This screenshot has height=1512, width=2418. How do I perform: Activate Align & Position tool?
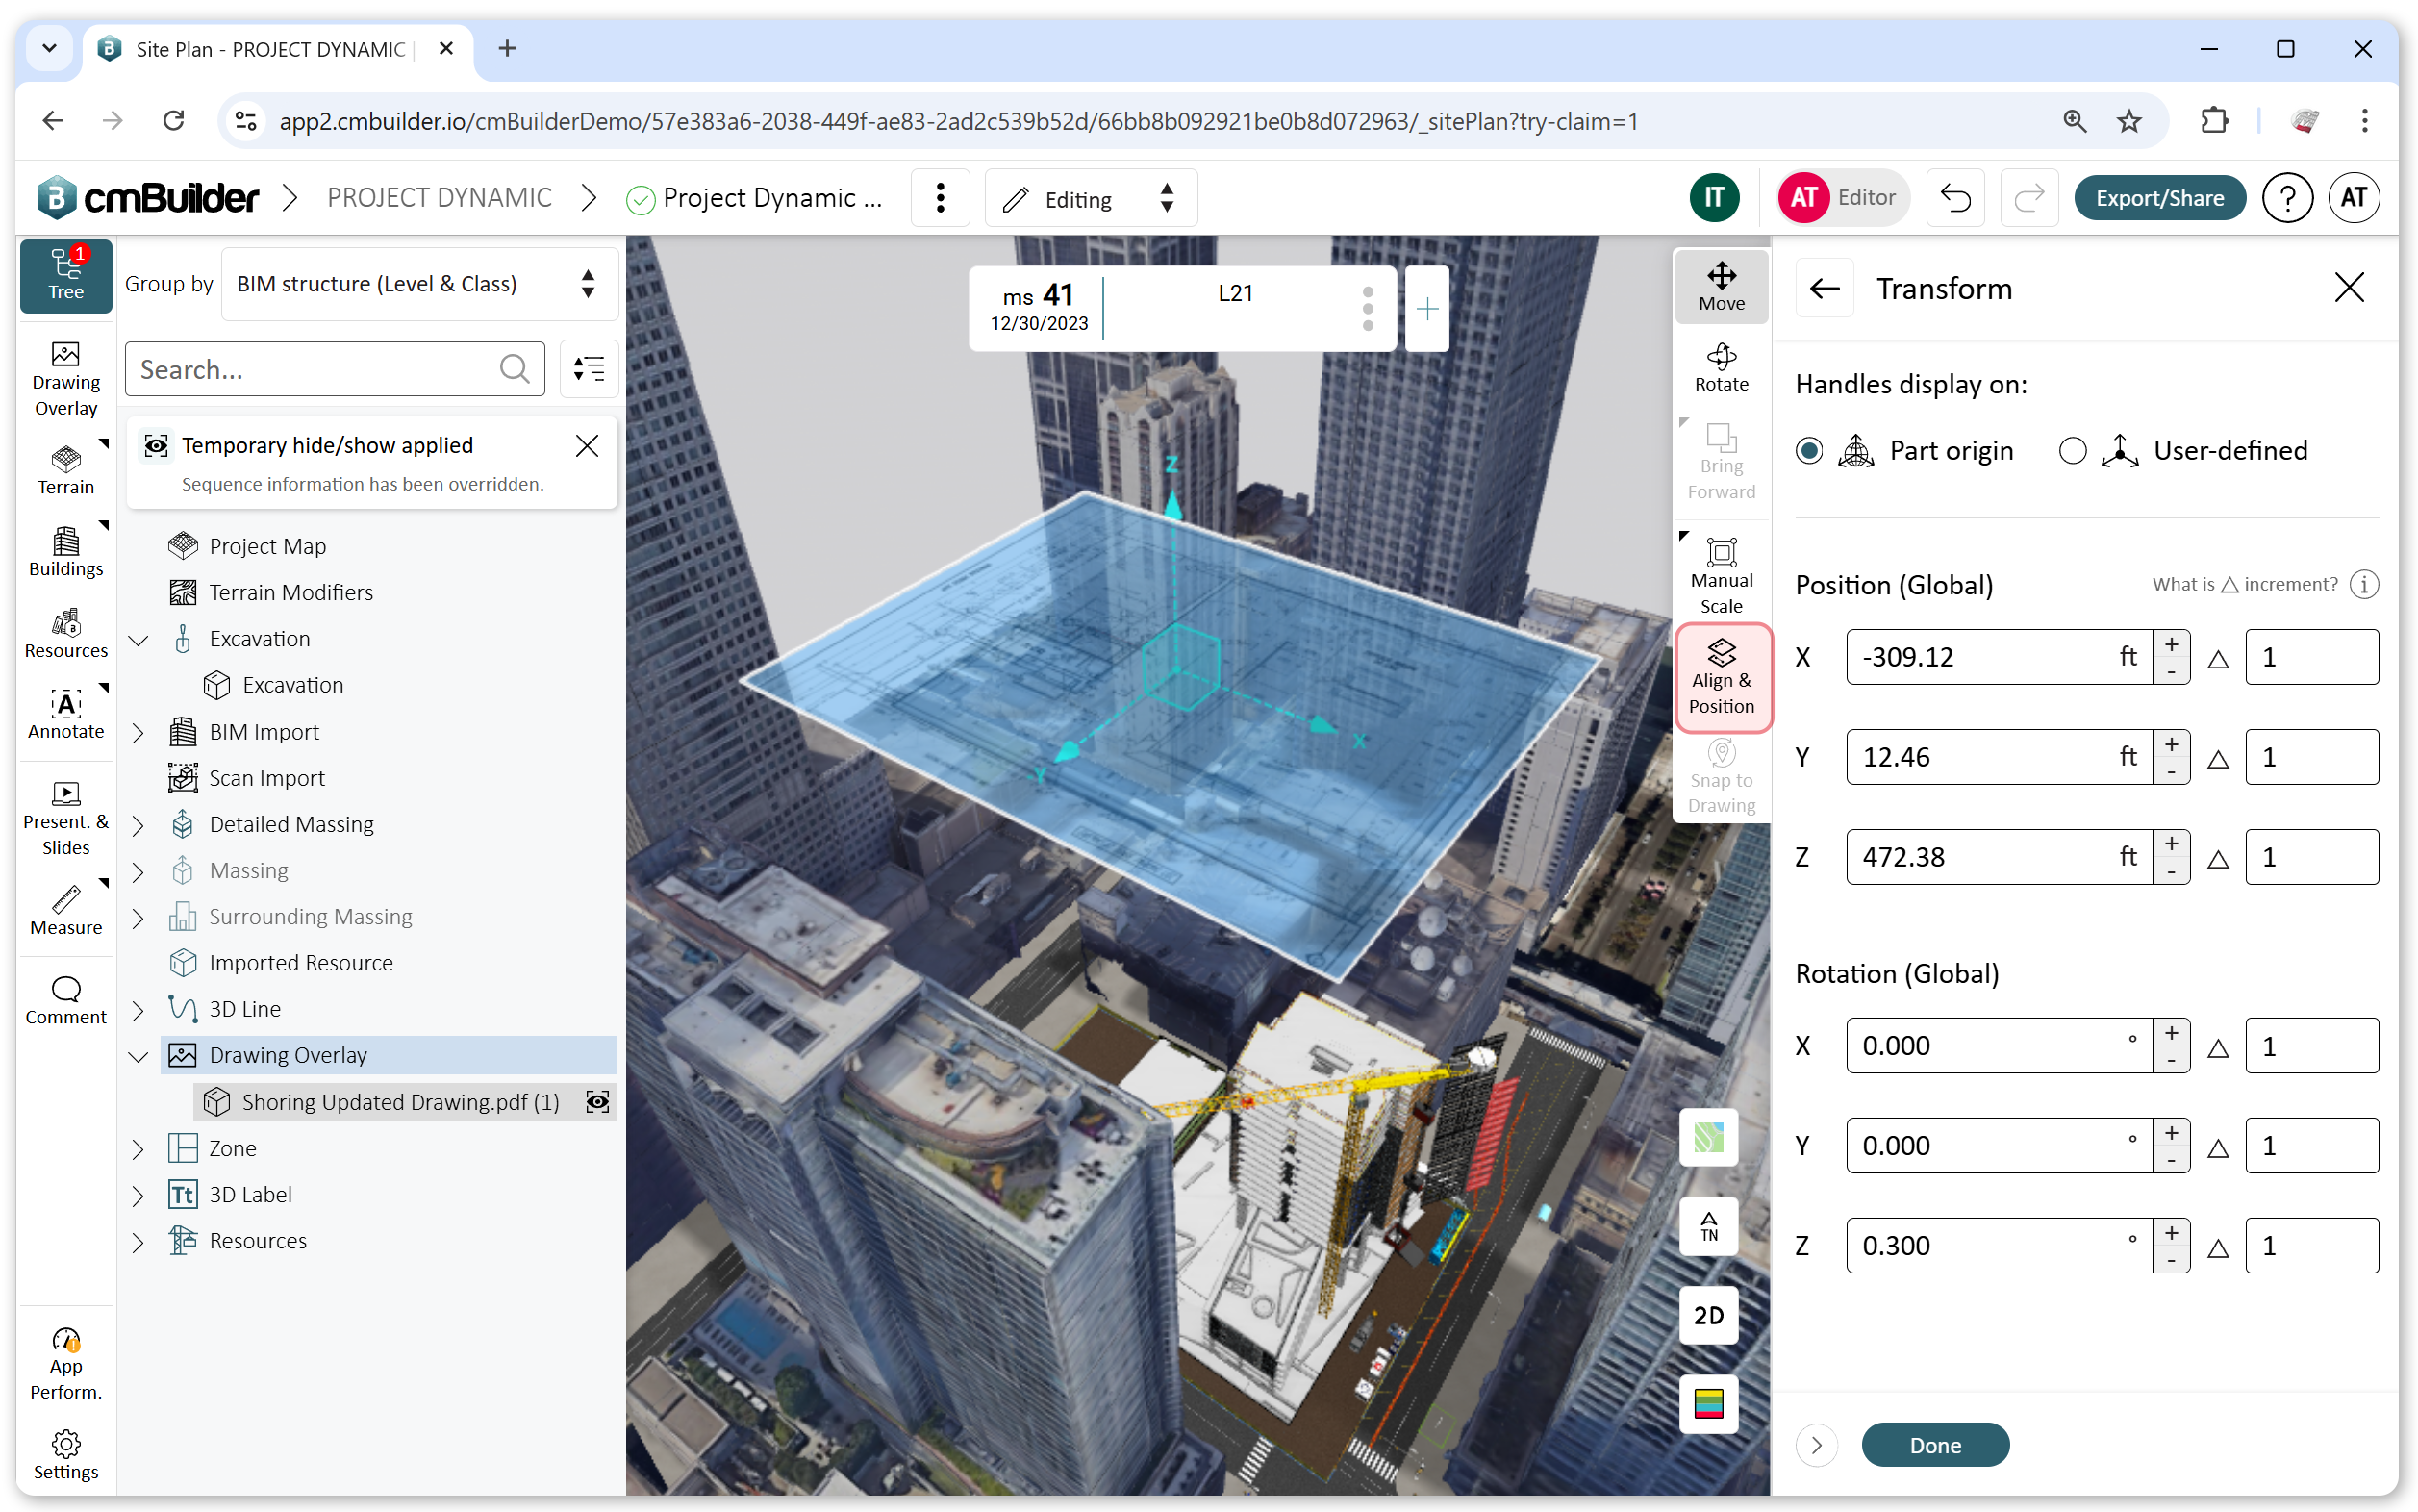coord(1721,677)
